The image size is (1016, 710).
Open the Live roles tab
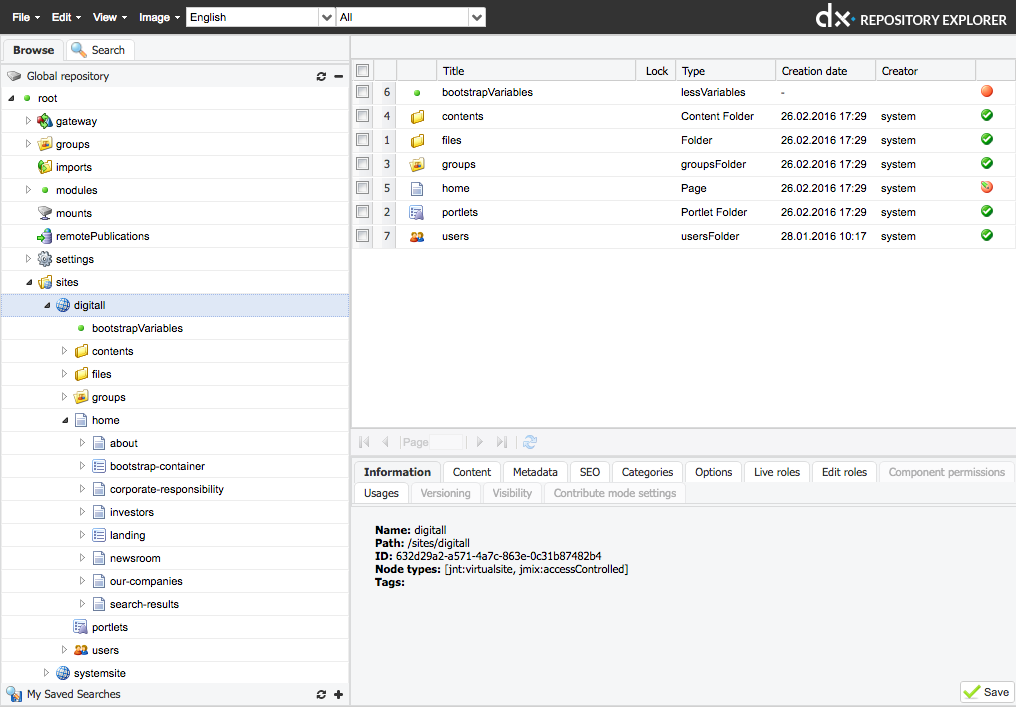pyautogui.click(x=777, y=472)
